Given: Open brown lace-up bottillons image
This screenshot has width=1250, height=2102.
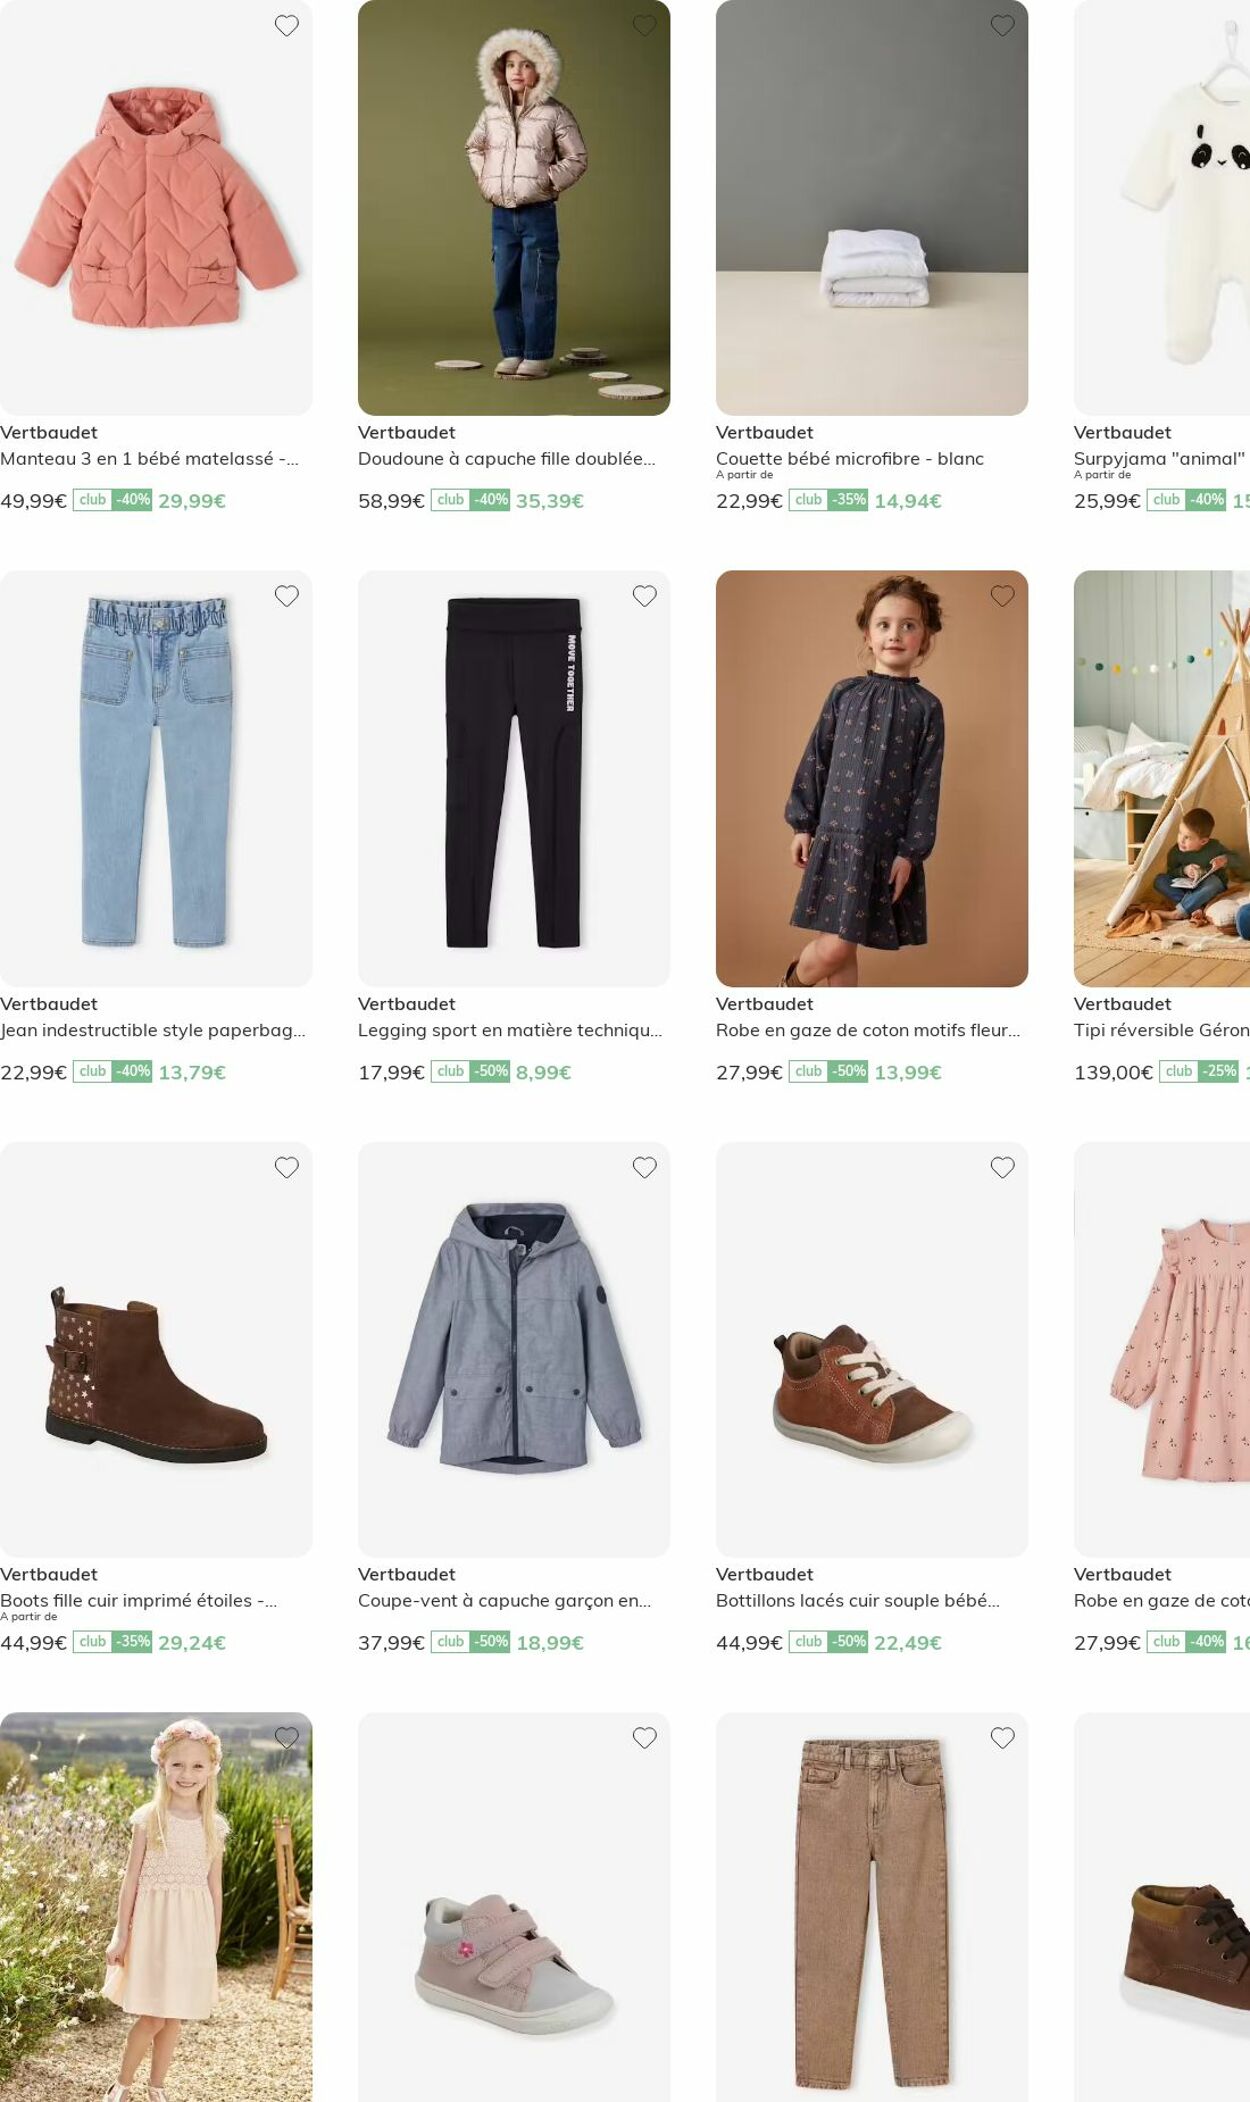Looking at the screenshot, I should (872, 1349).
